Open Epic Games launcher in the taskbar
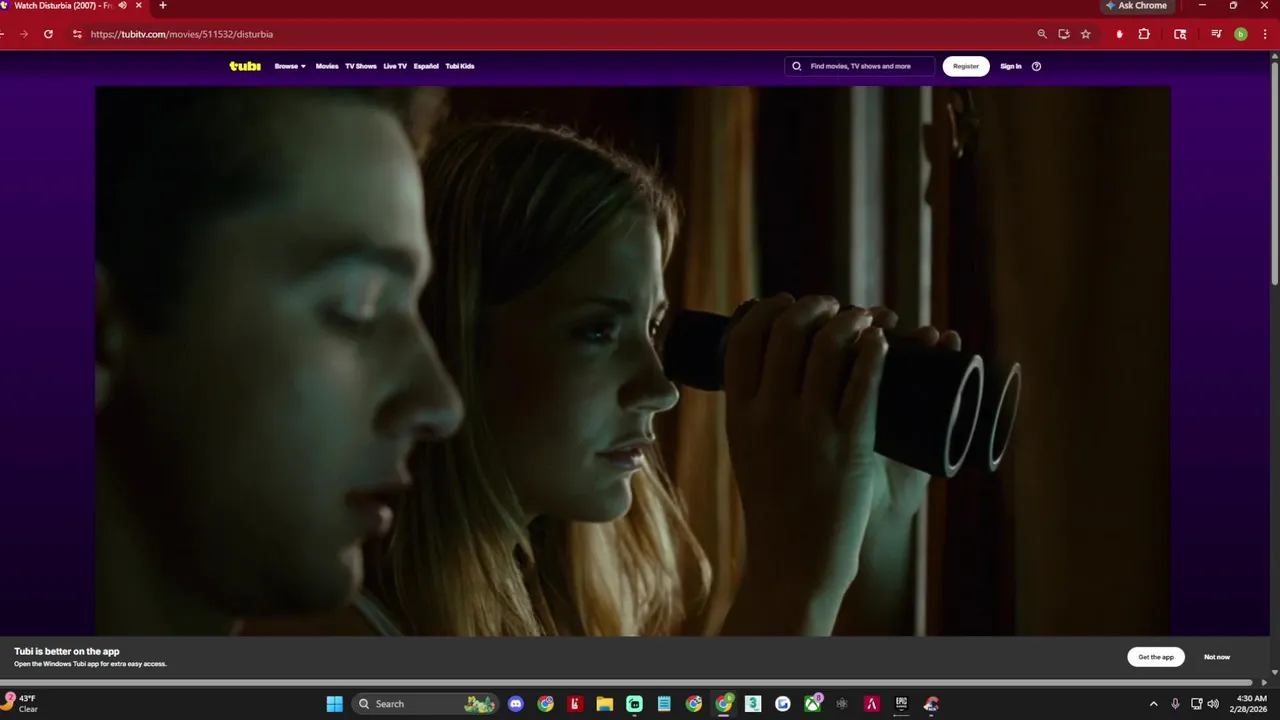Viewport: 1280px width, 720px height. (x=901, y=704)
